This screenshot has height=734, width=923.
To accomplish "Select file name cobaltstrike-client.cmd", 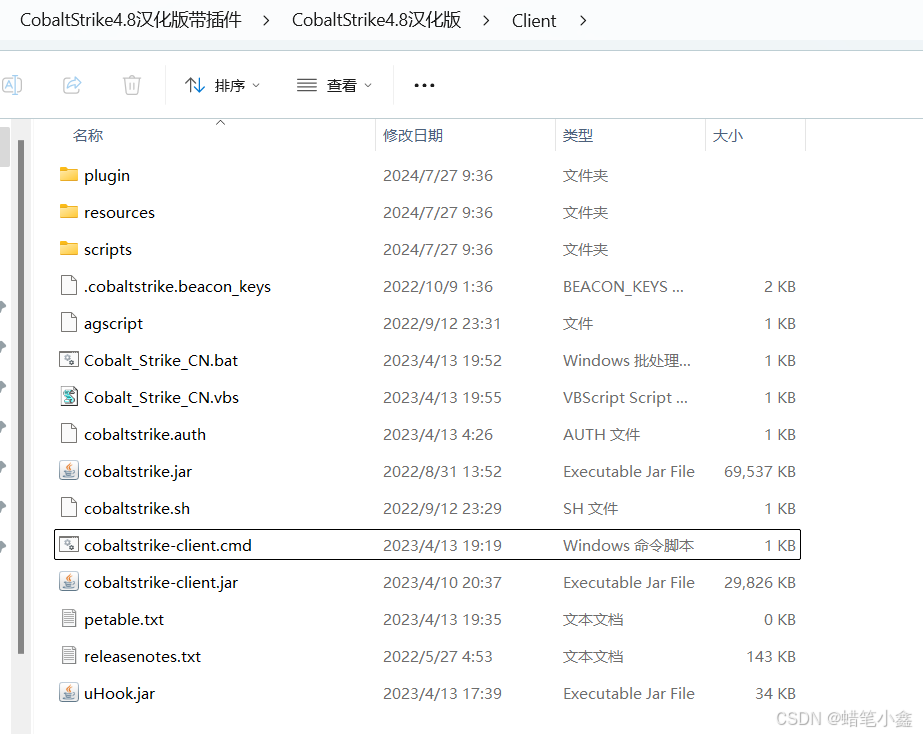I will tap(168, 546).
